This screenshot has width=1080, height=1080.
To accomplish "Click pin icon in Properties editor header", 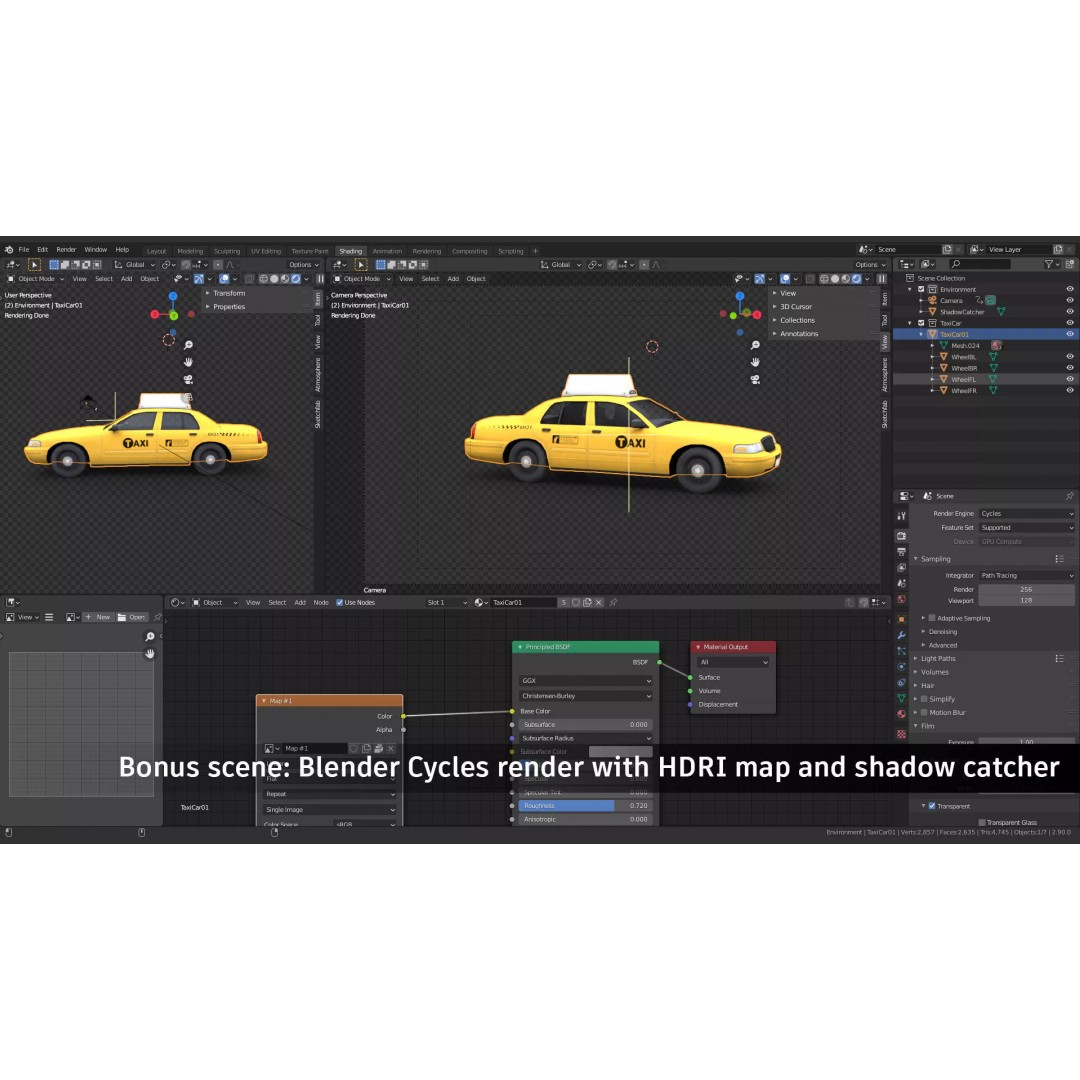I will 1070,496.
